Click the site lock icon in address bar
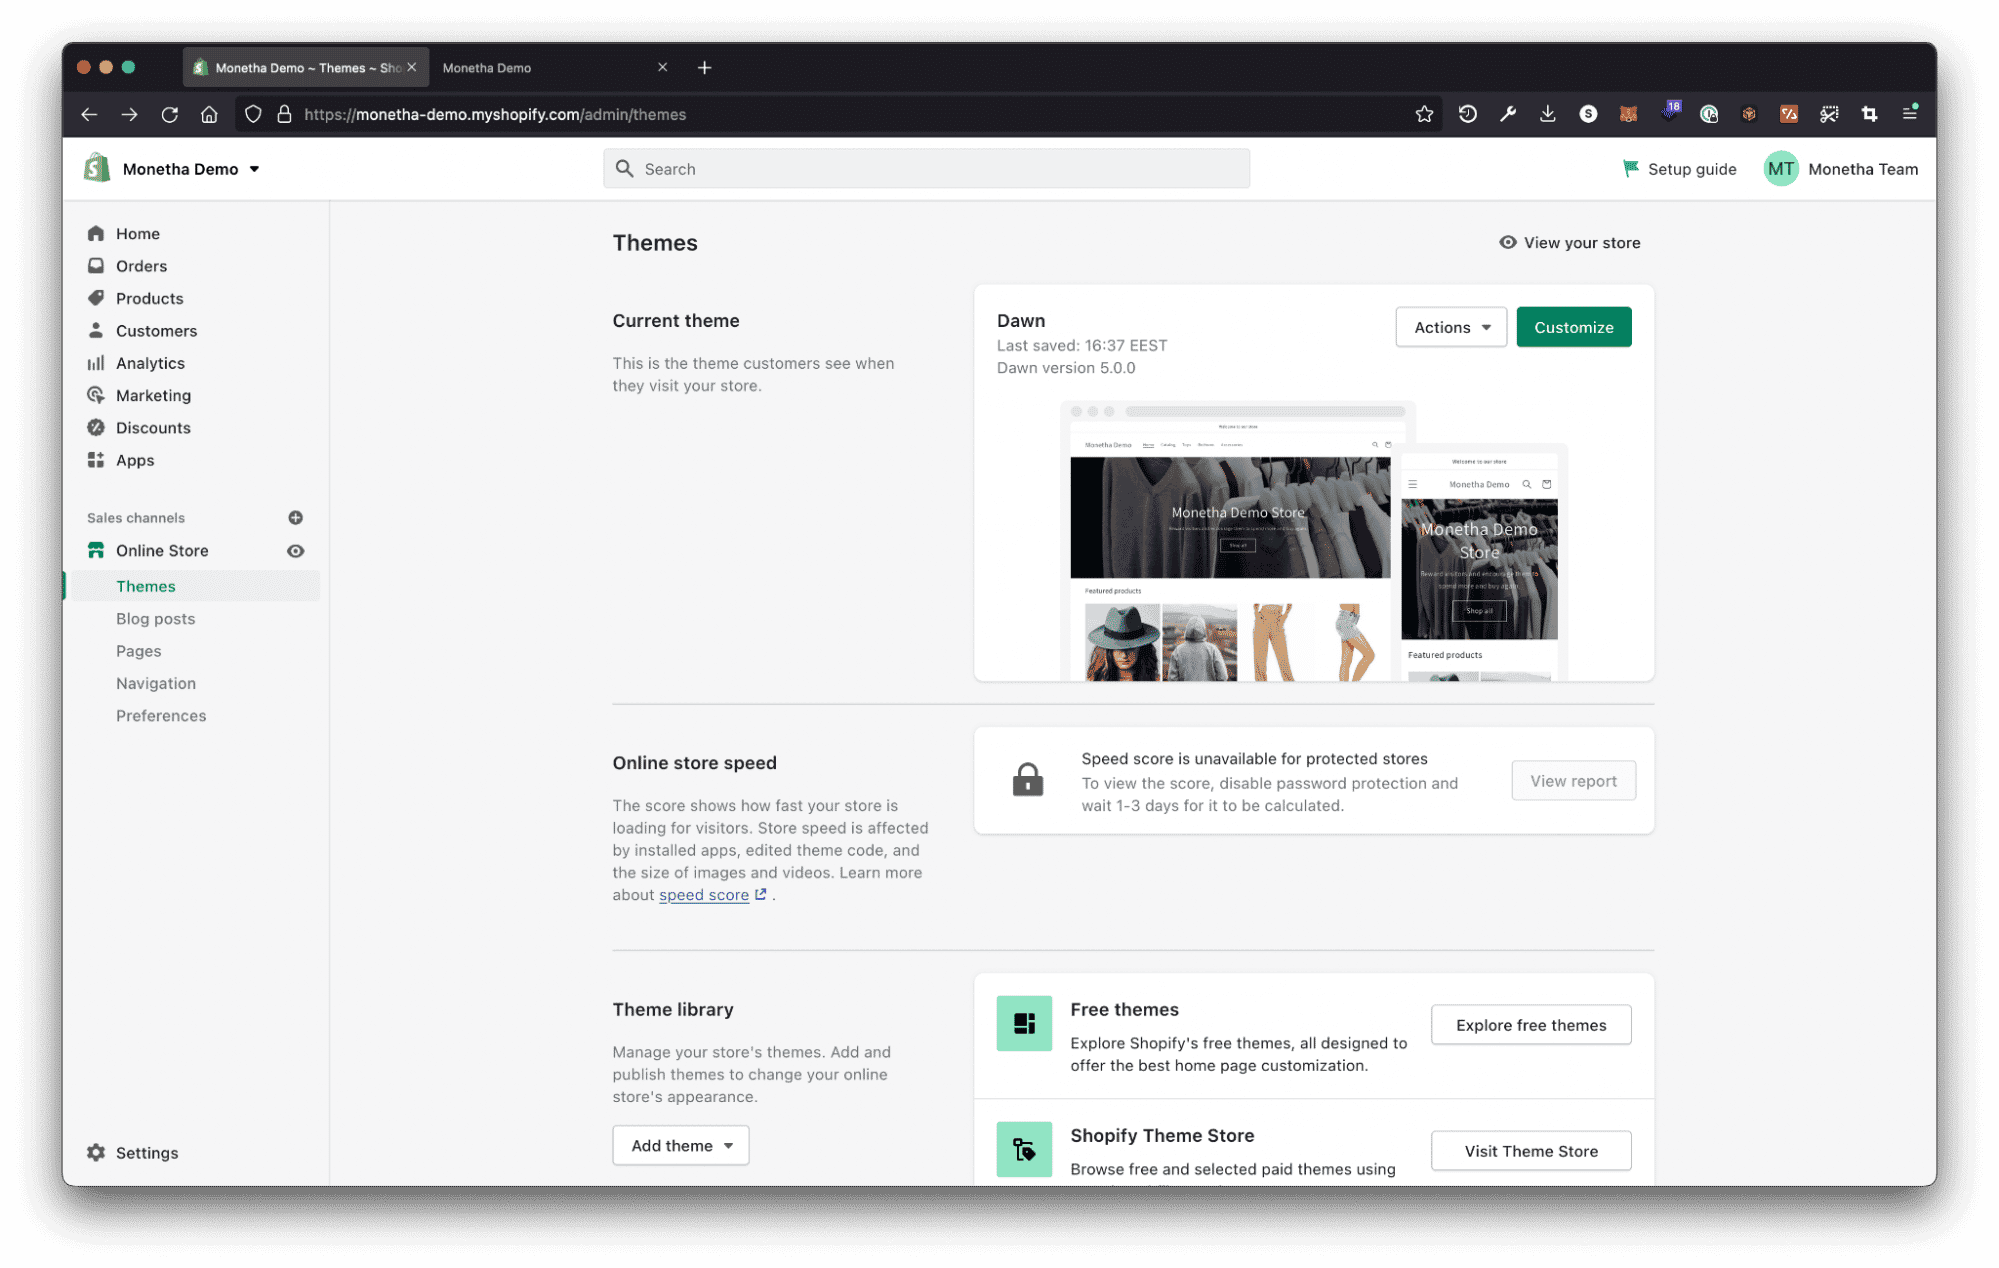The height and width of the screenshot is (1268, 1999). point(284,114)
